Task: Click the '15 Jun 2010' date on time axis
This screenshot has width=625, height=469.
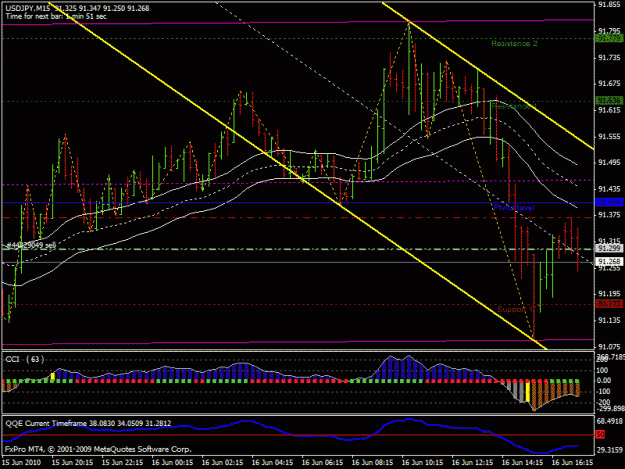Action: point(21,463)
